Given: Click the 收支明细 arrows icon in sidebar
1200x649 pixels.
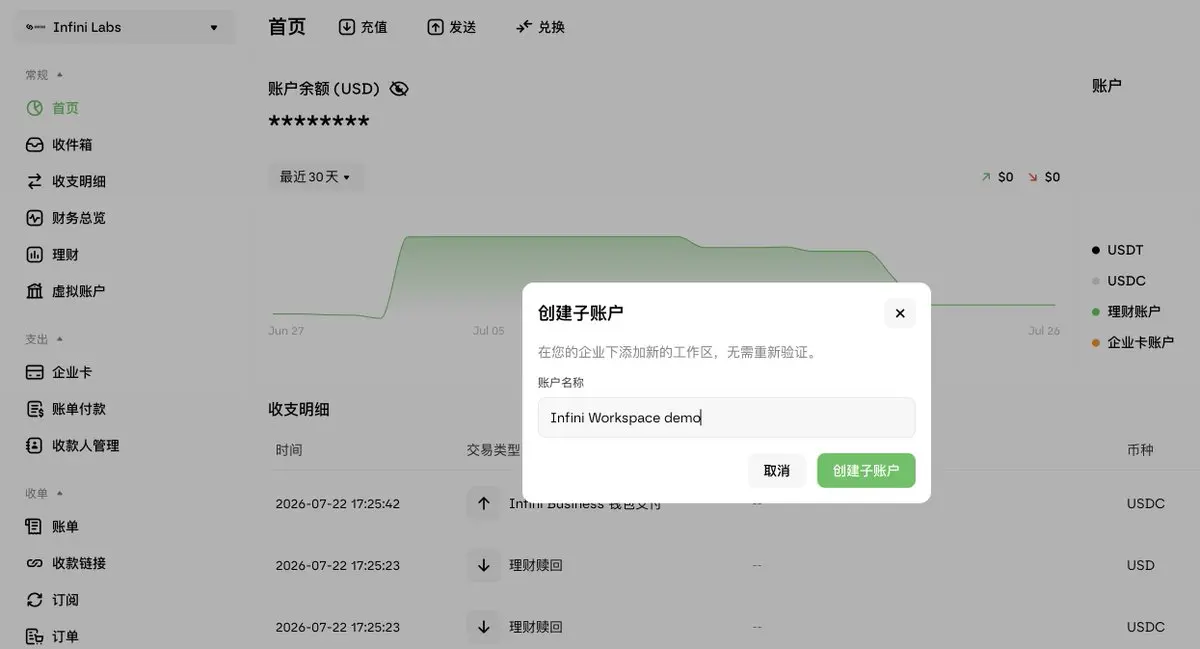Looking at the screenshot, I should click(35, 181).
